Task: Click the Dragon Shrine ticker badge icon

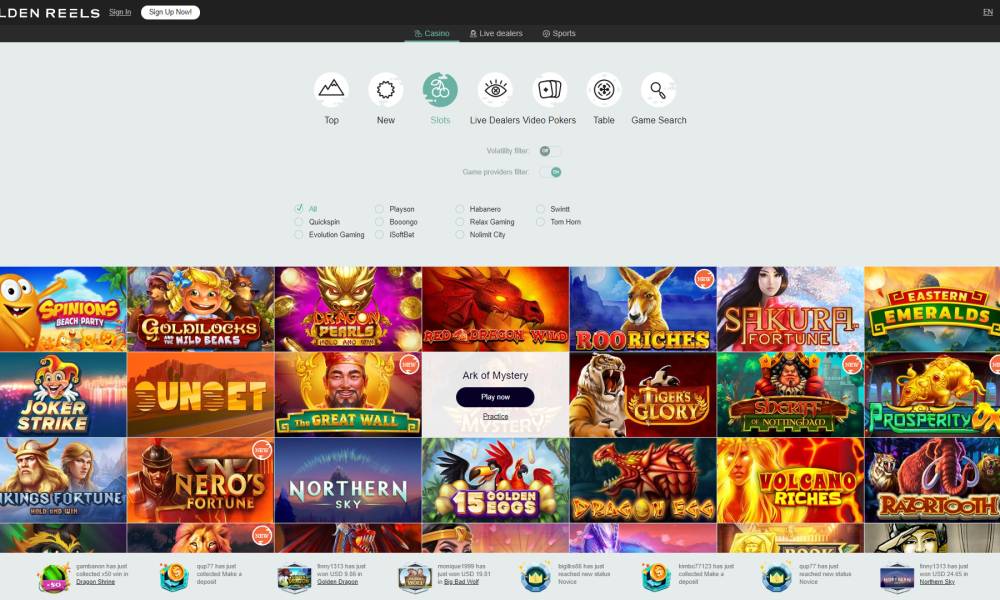Action: coord(54,578)
